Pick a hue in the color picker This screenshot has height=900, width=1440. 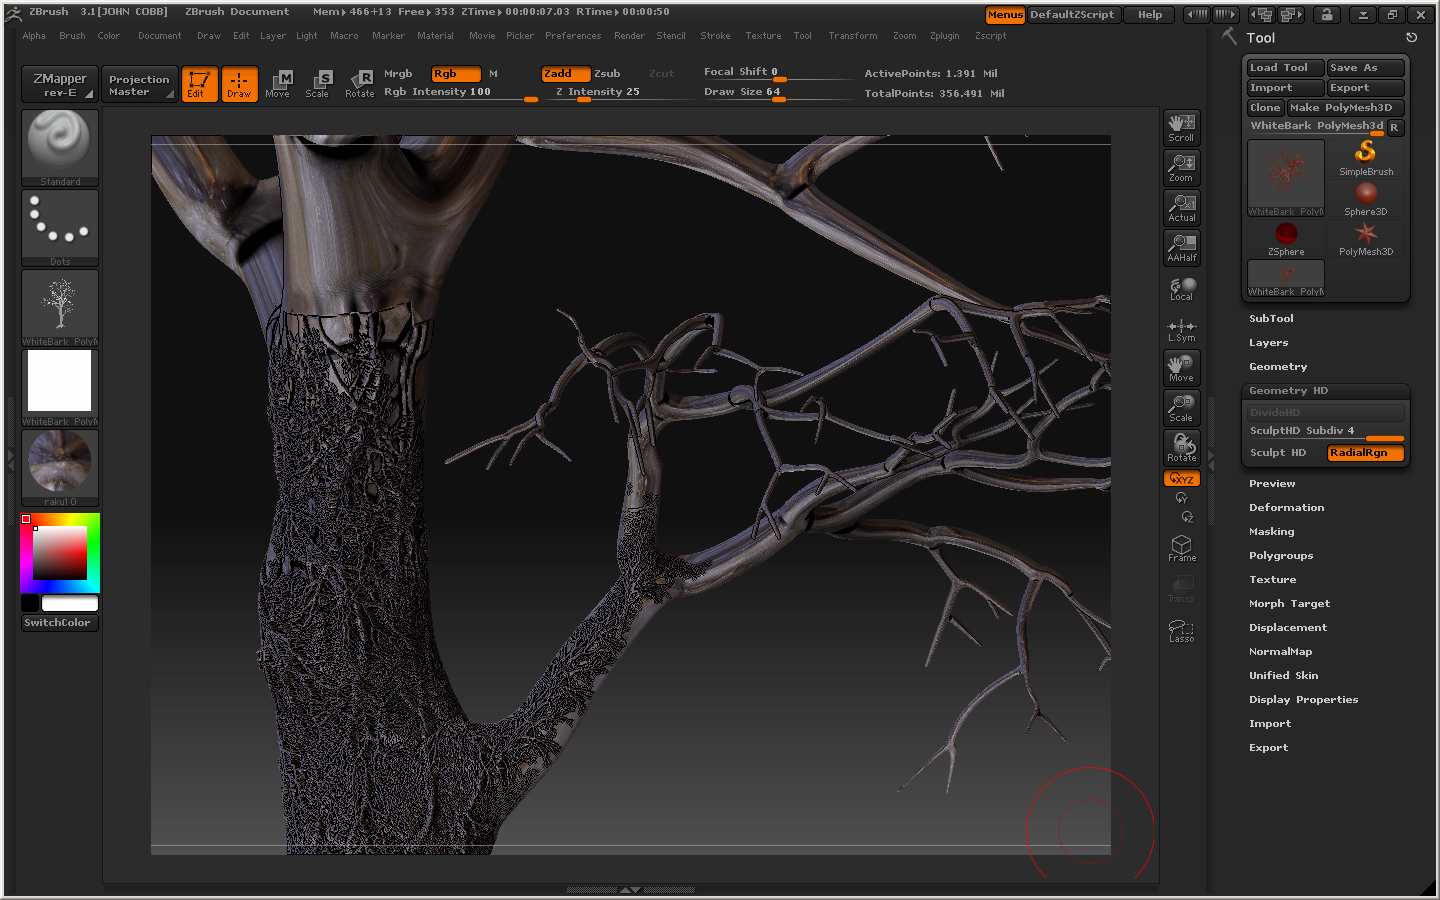click(60, 553)
